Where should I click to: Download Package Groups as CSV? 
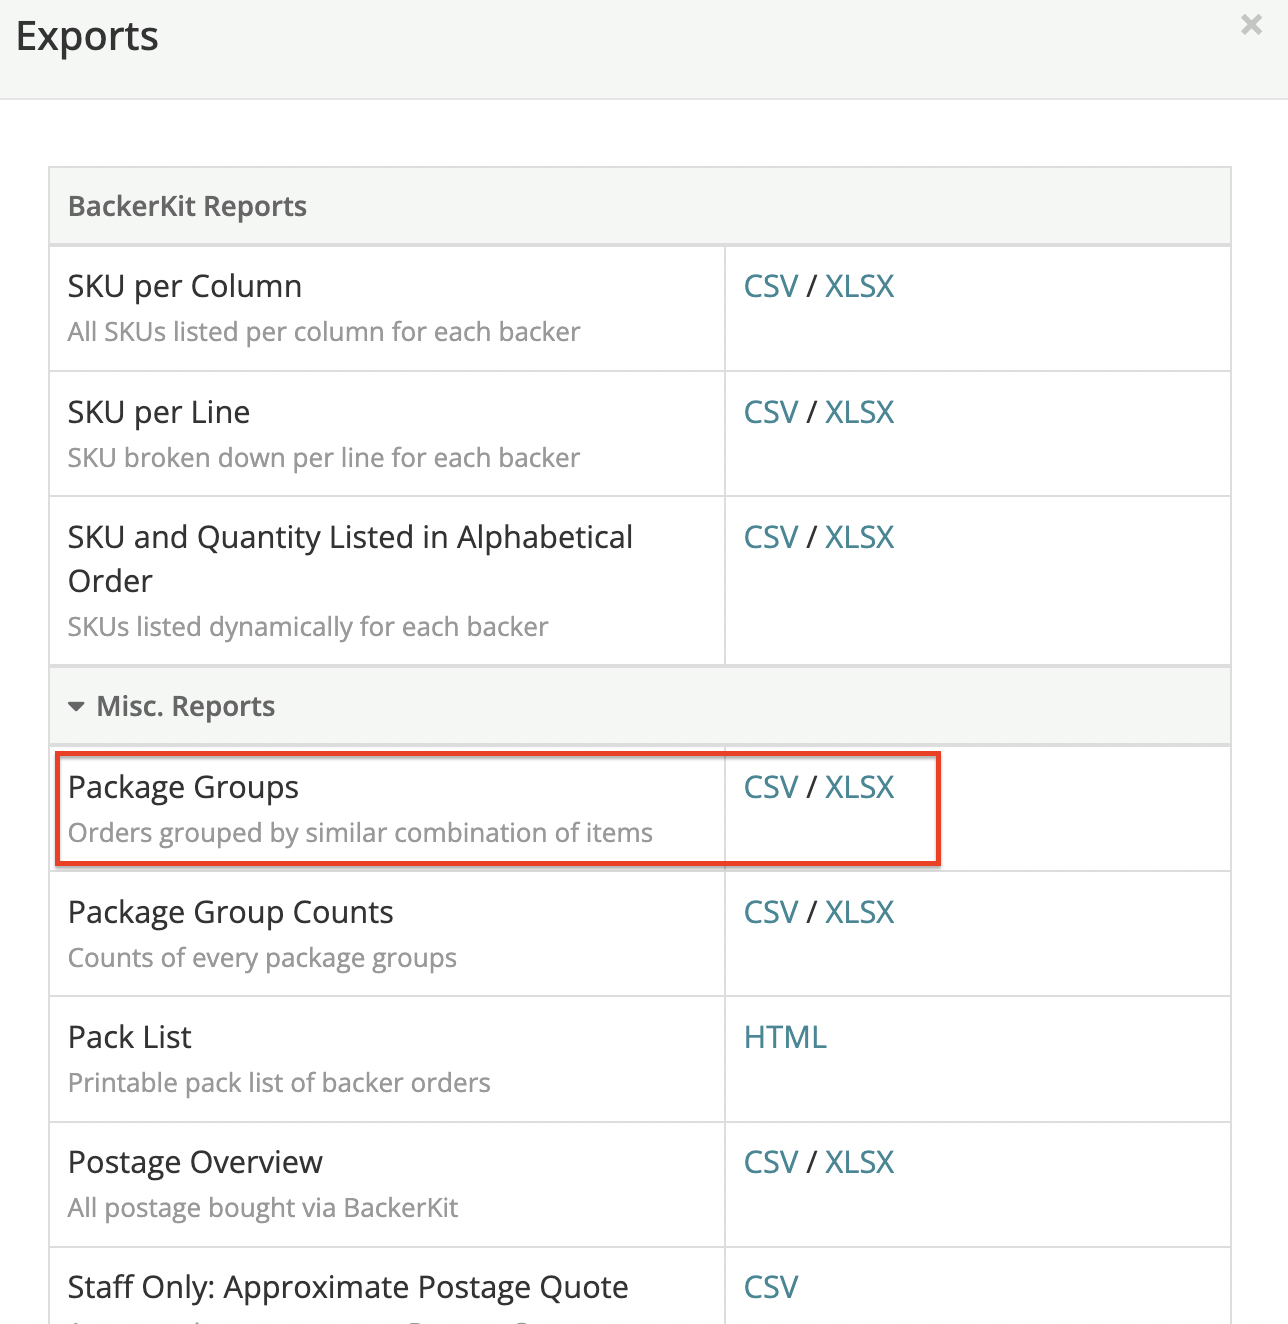(x=771, y=788)
